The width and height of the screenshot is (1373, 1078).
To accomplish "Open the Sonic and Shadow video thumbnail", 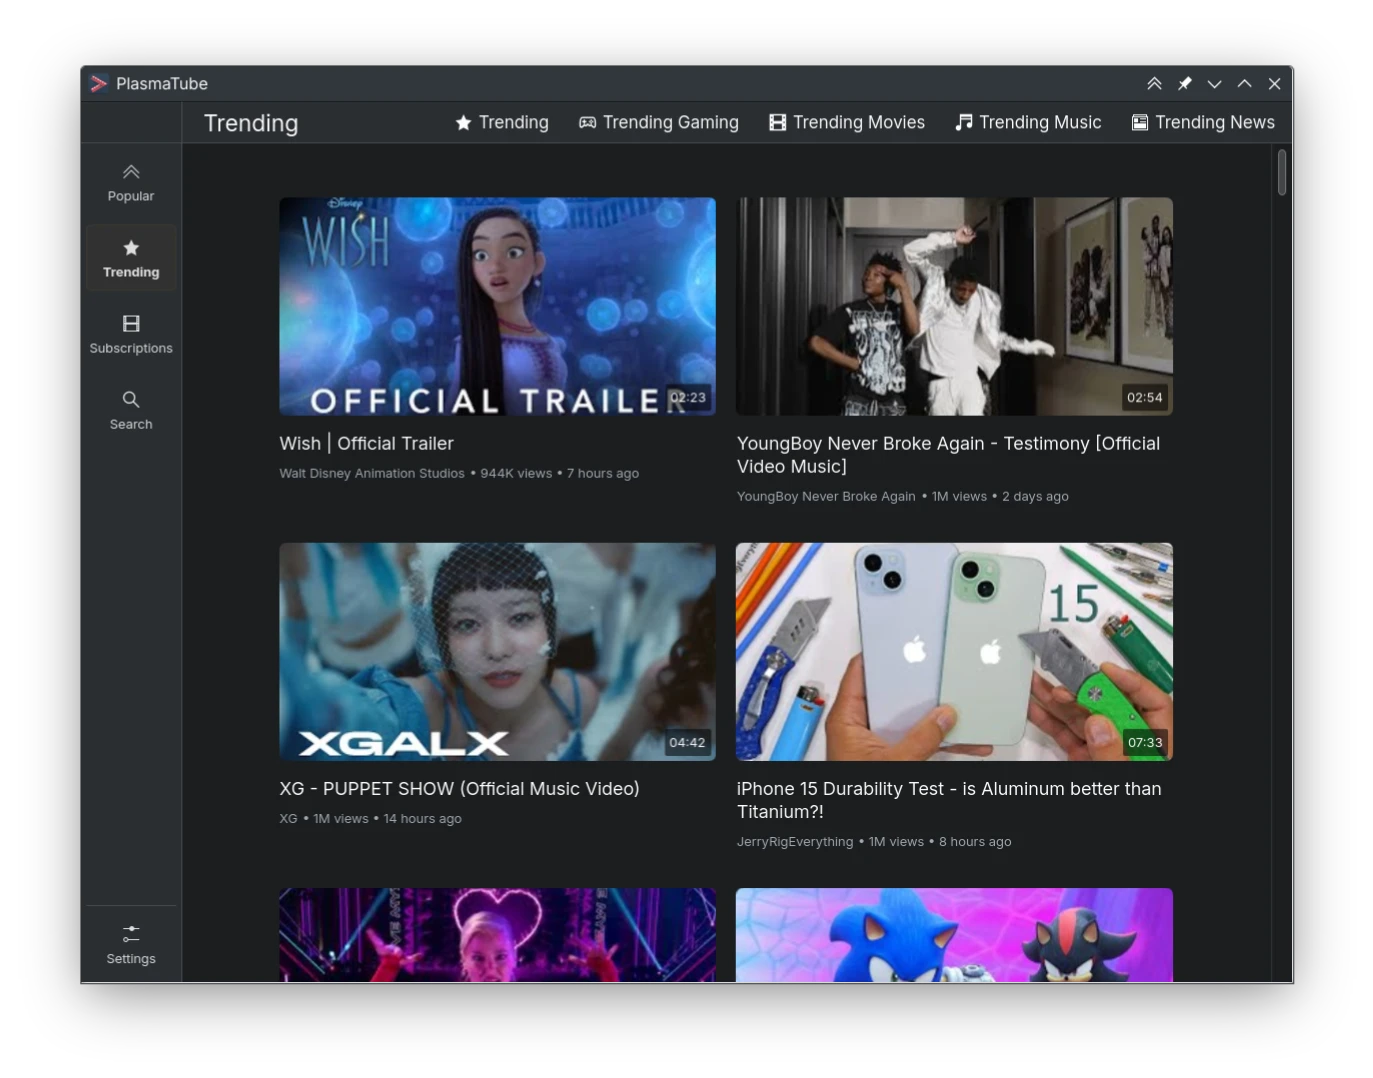I will (954, 935).
